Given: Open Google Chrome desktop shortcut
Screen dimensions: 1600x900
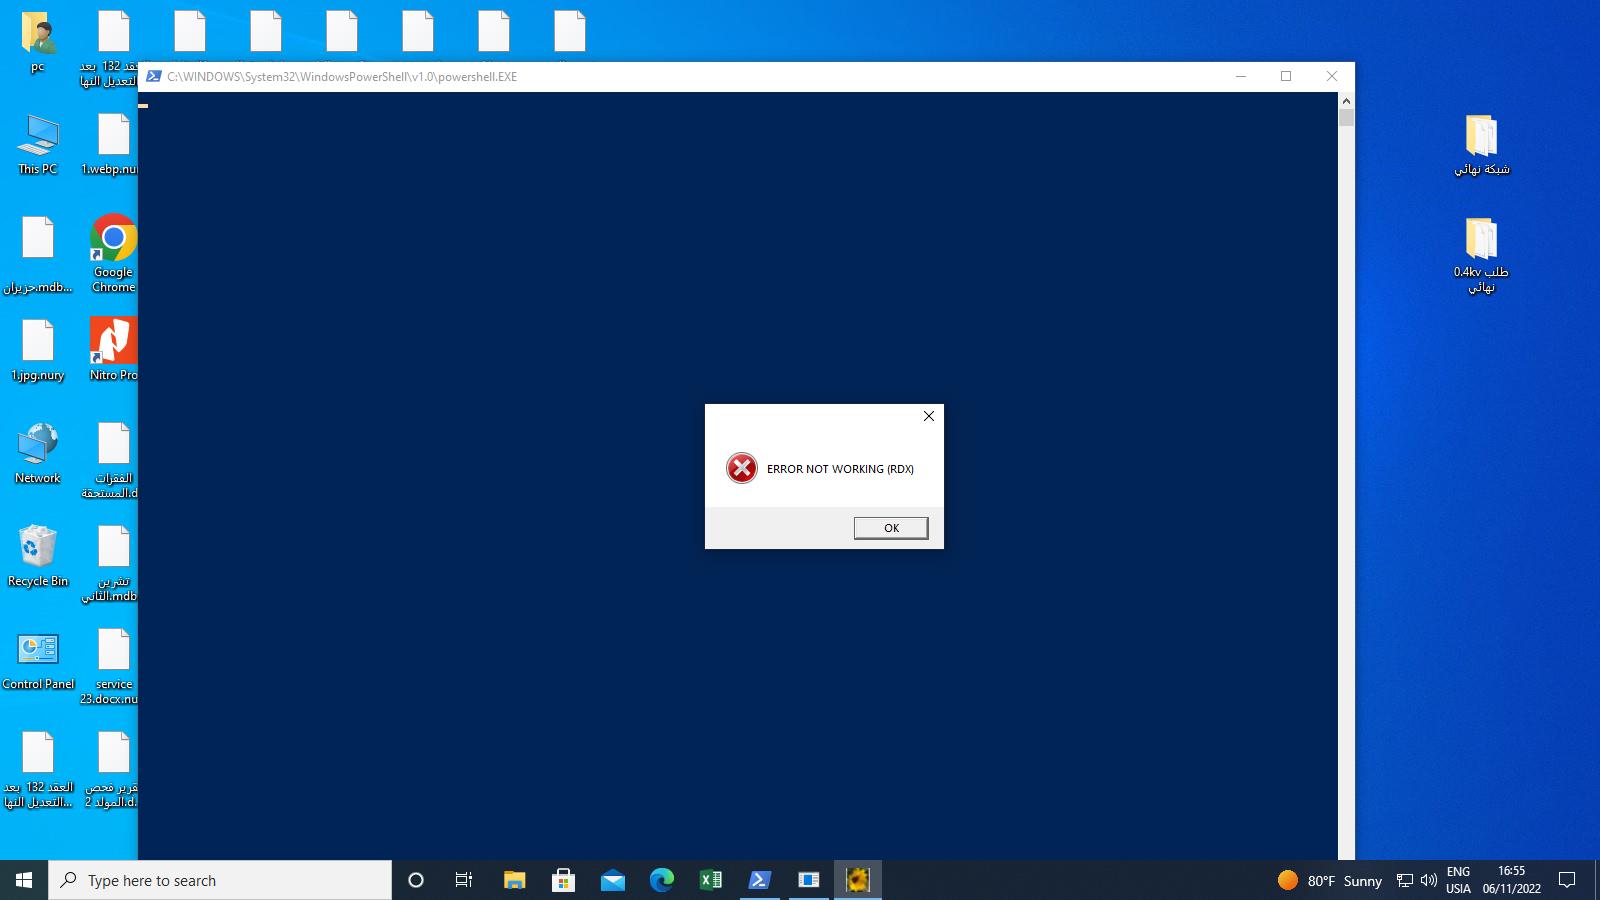Looking at the screenshot, I should tap(113, 240).
